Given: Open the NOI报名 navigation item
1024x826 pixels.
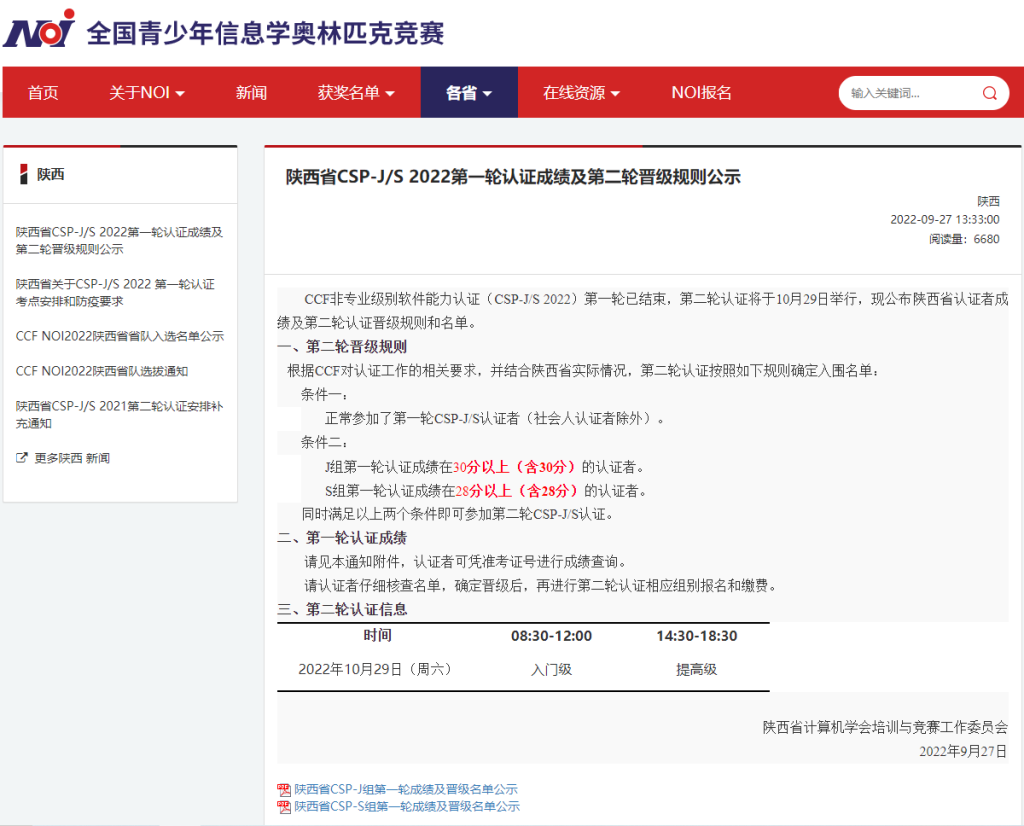Looking at the screenshot, I should tap(701, 93).
